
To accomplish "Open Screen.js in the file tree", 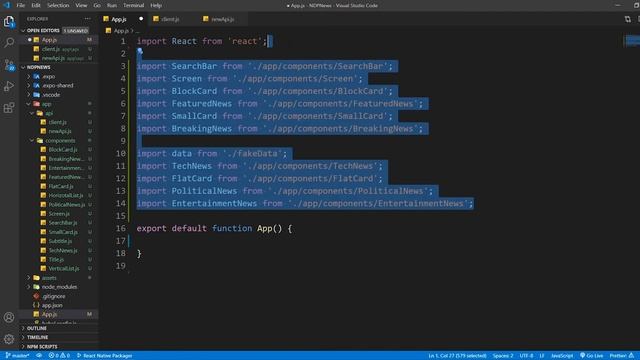I will click(x=59, y=213).
